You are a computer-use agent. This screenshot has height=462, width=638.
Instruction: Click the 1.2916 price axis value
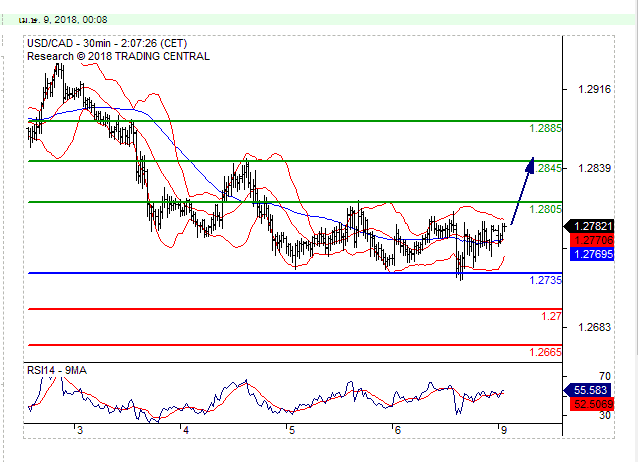(594, 89)
